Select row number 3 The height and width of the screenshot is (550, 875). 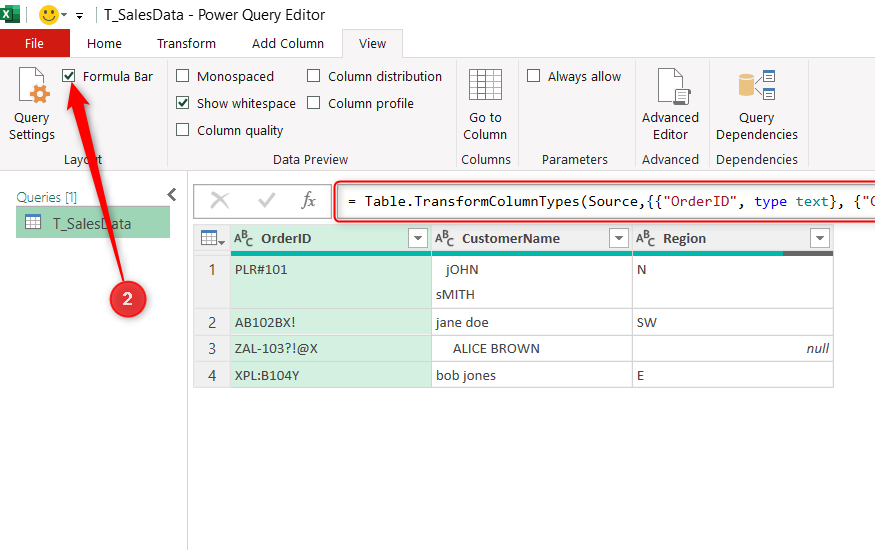(x=212, y=349)
